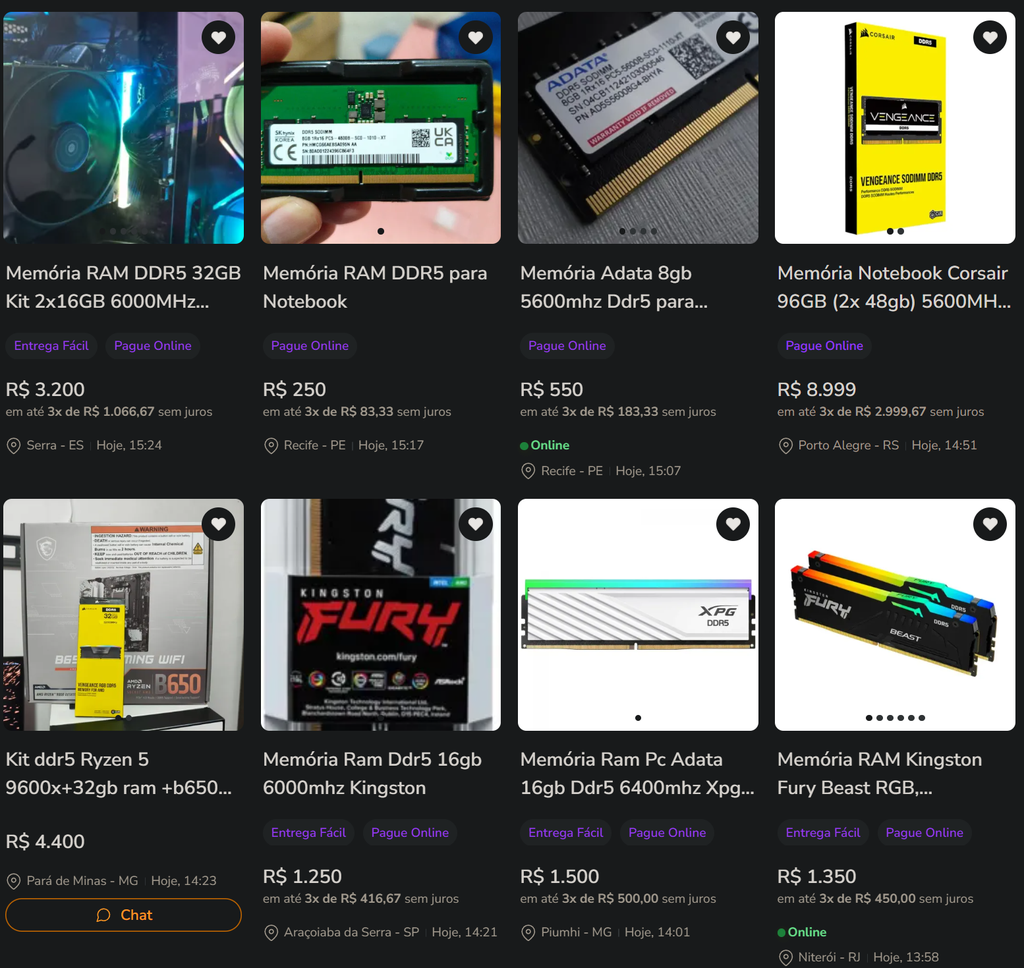Image resolution: width=1024 pixels, height=968 pixels.
Task: Save the Corsair 96GB notebook memory listing
Action: (990, 37)
